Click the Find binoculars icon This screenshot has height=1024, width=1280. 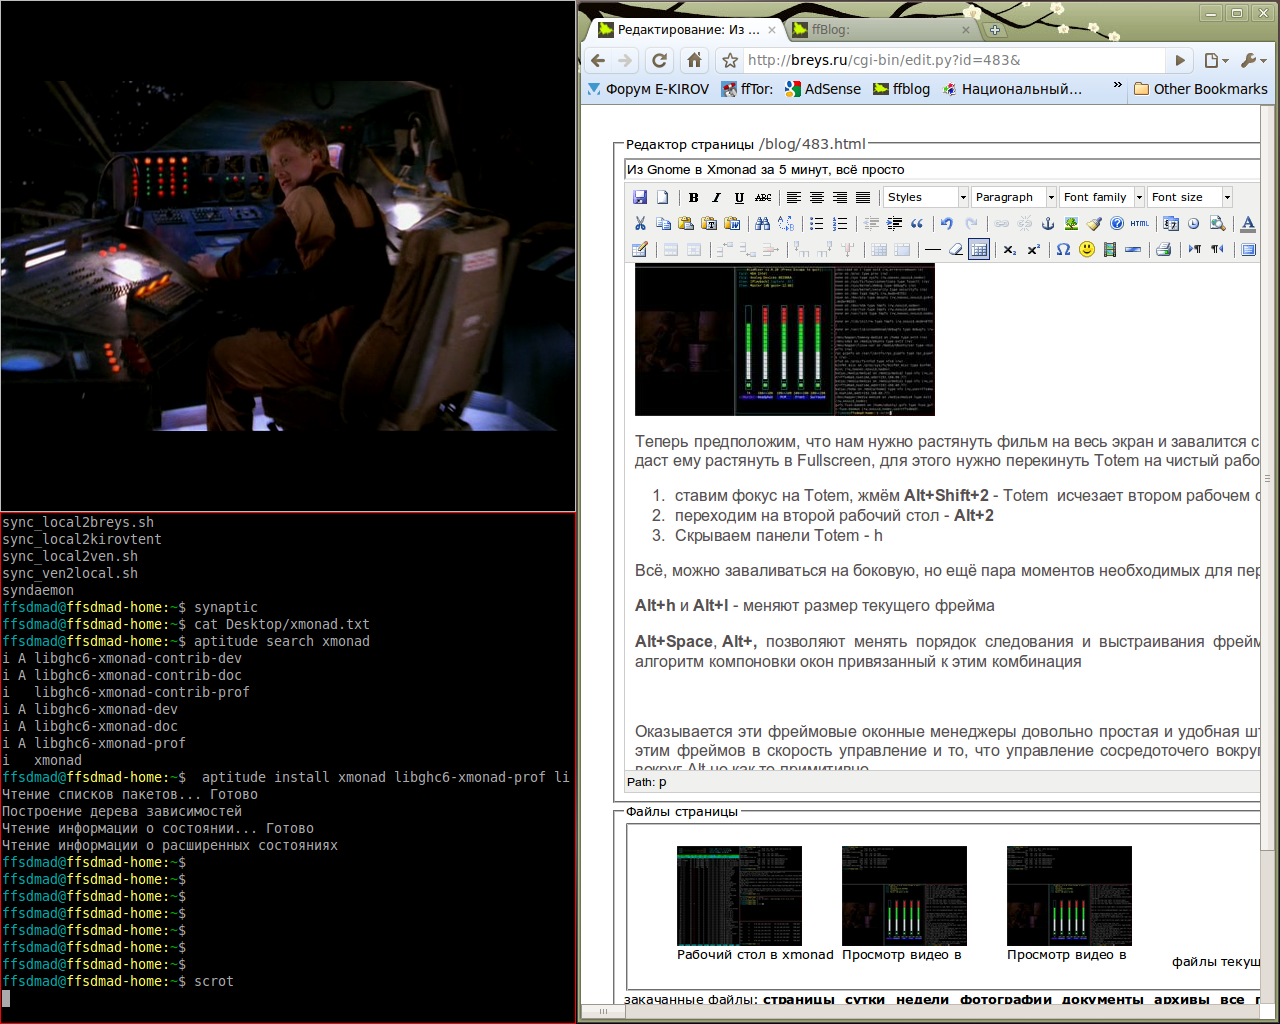[762, 223]
